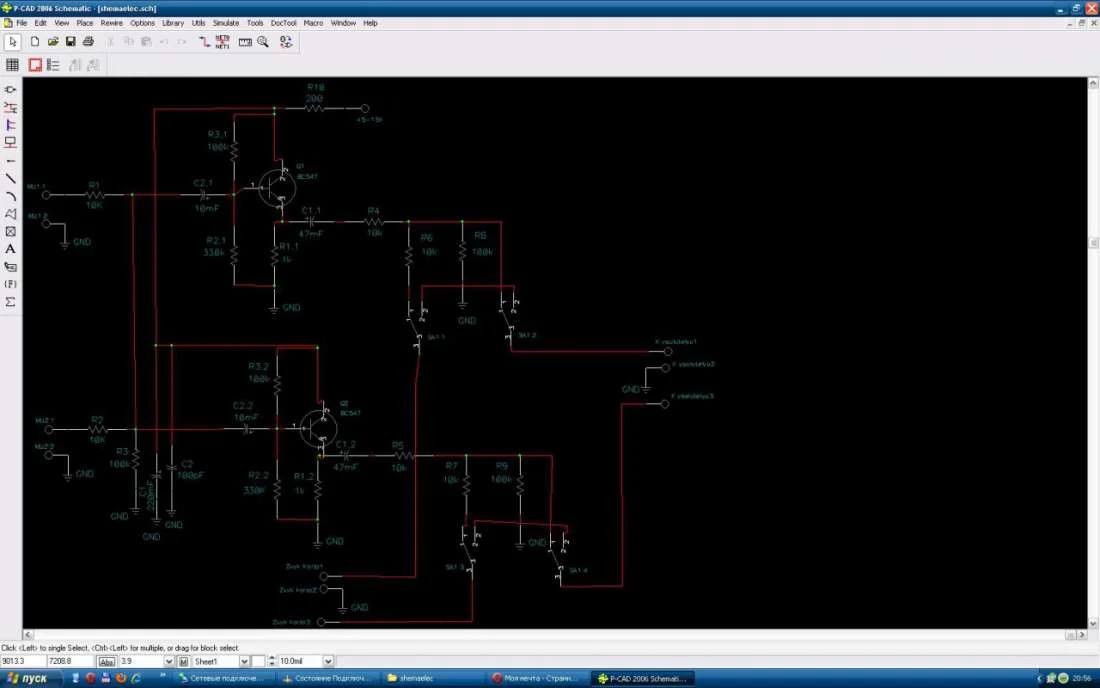Select the arrow Select tool in toolbar

13,42
